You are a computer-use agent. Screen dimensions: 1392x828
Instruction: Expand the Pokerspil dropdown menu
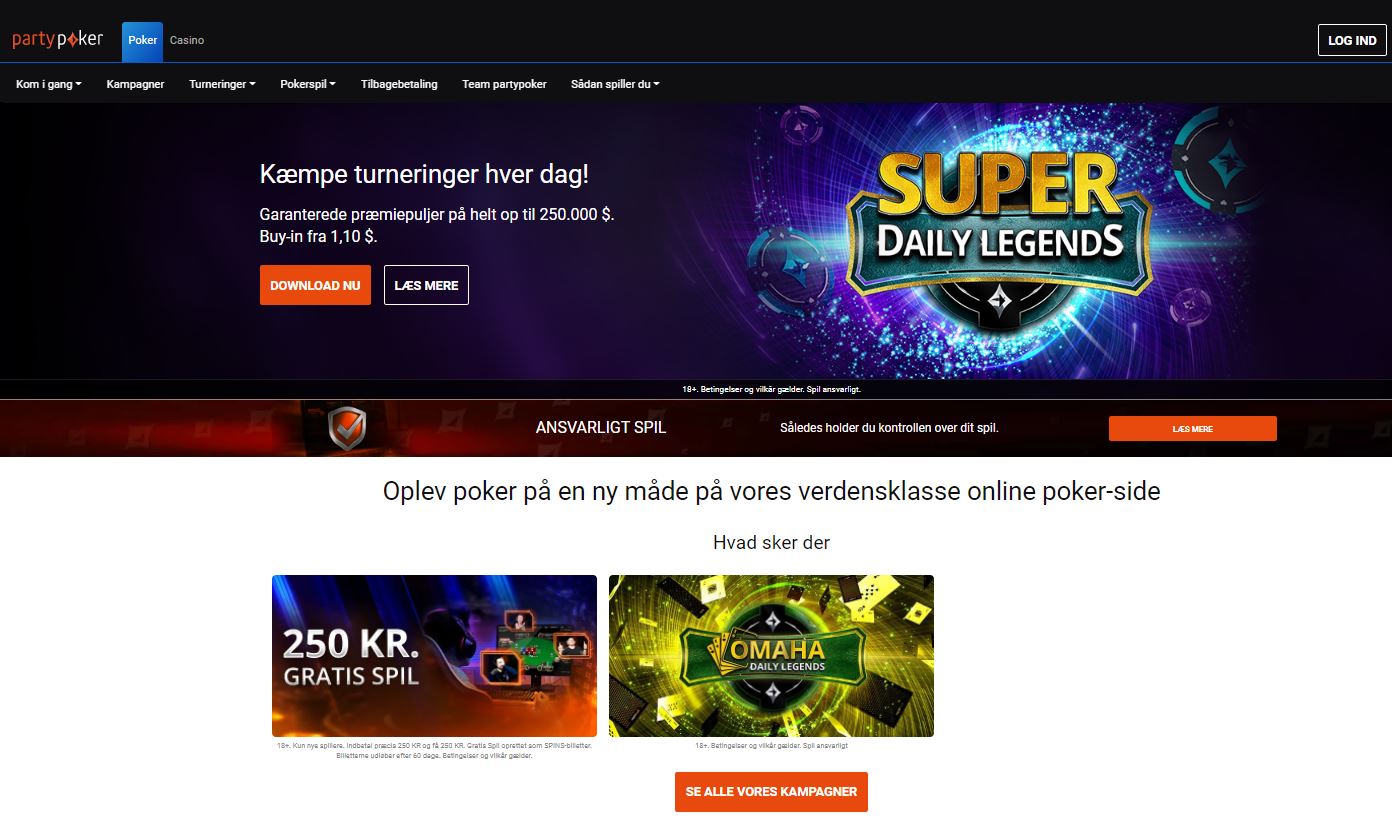tap(308, 84)
